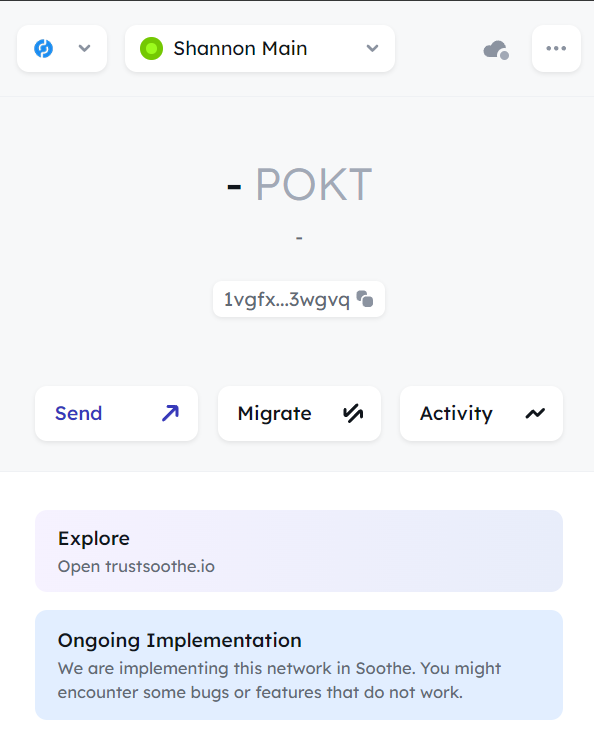Screen dimensions: 594x747
Task: Click the green account avatar circle
Action: (151, 48)
